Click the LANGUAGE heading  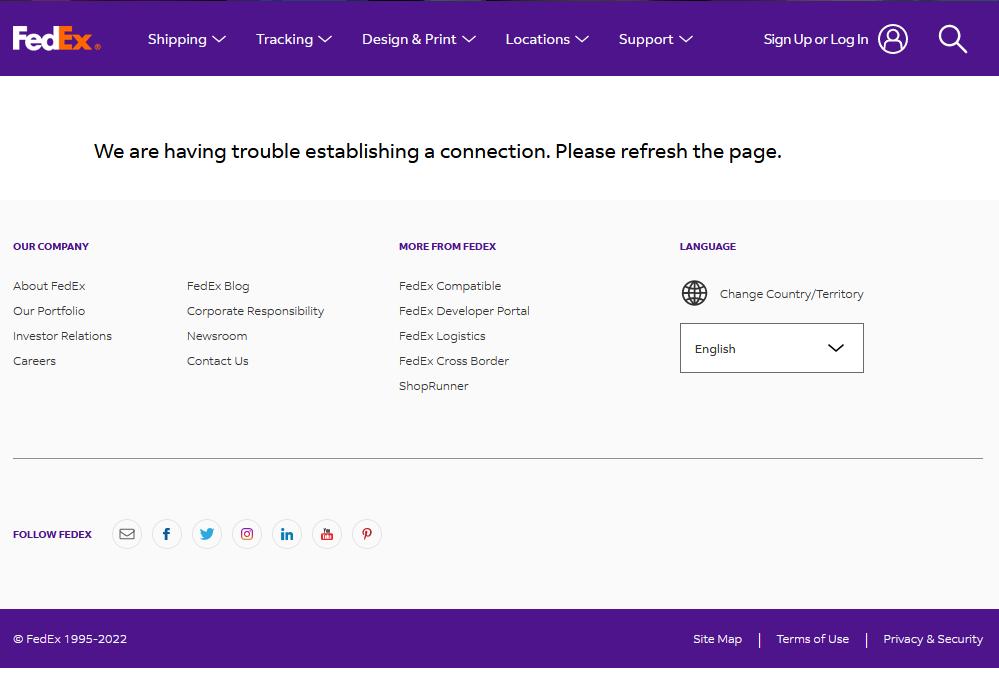click(708, 247)
